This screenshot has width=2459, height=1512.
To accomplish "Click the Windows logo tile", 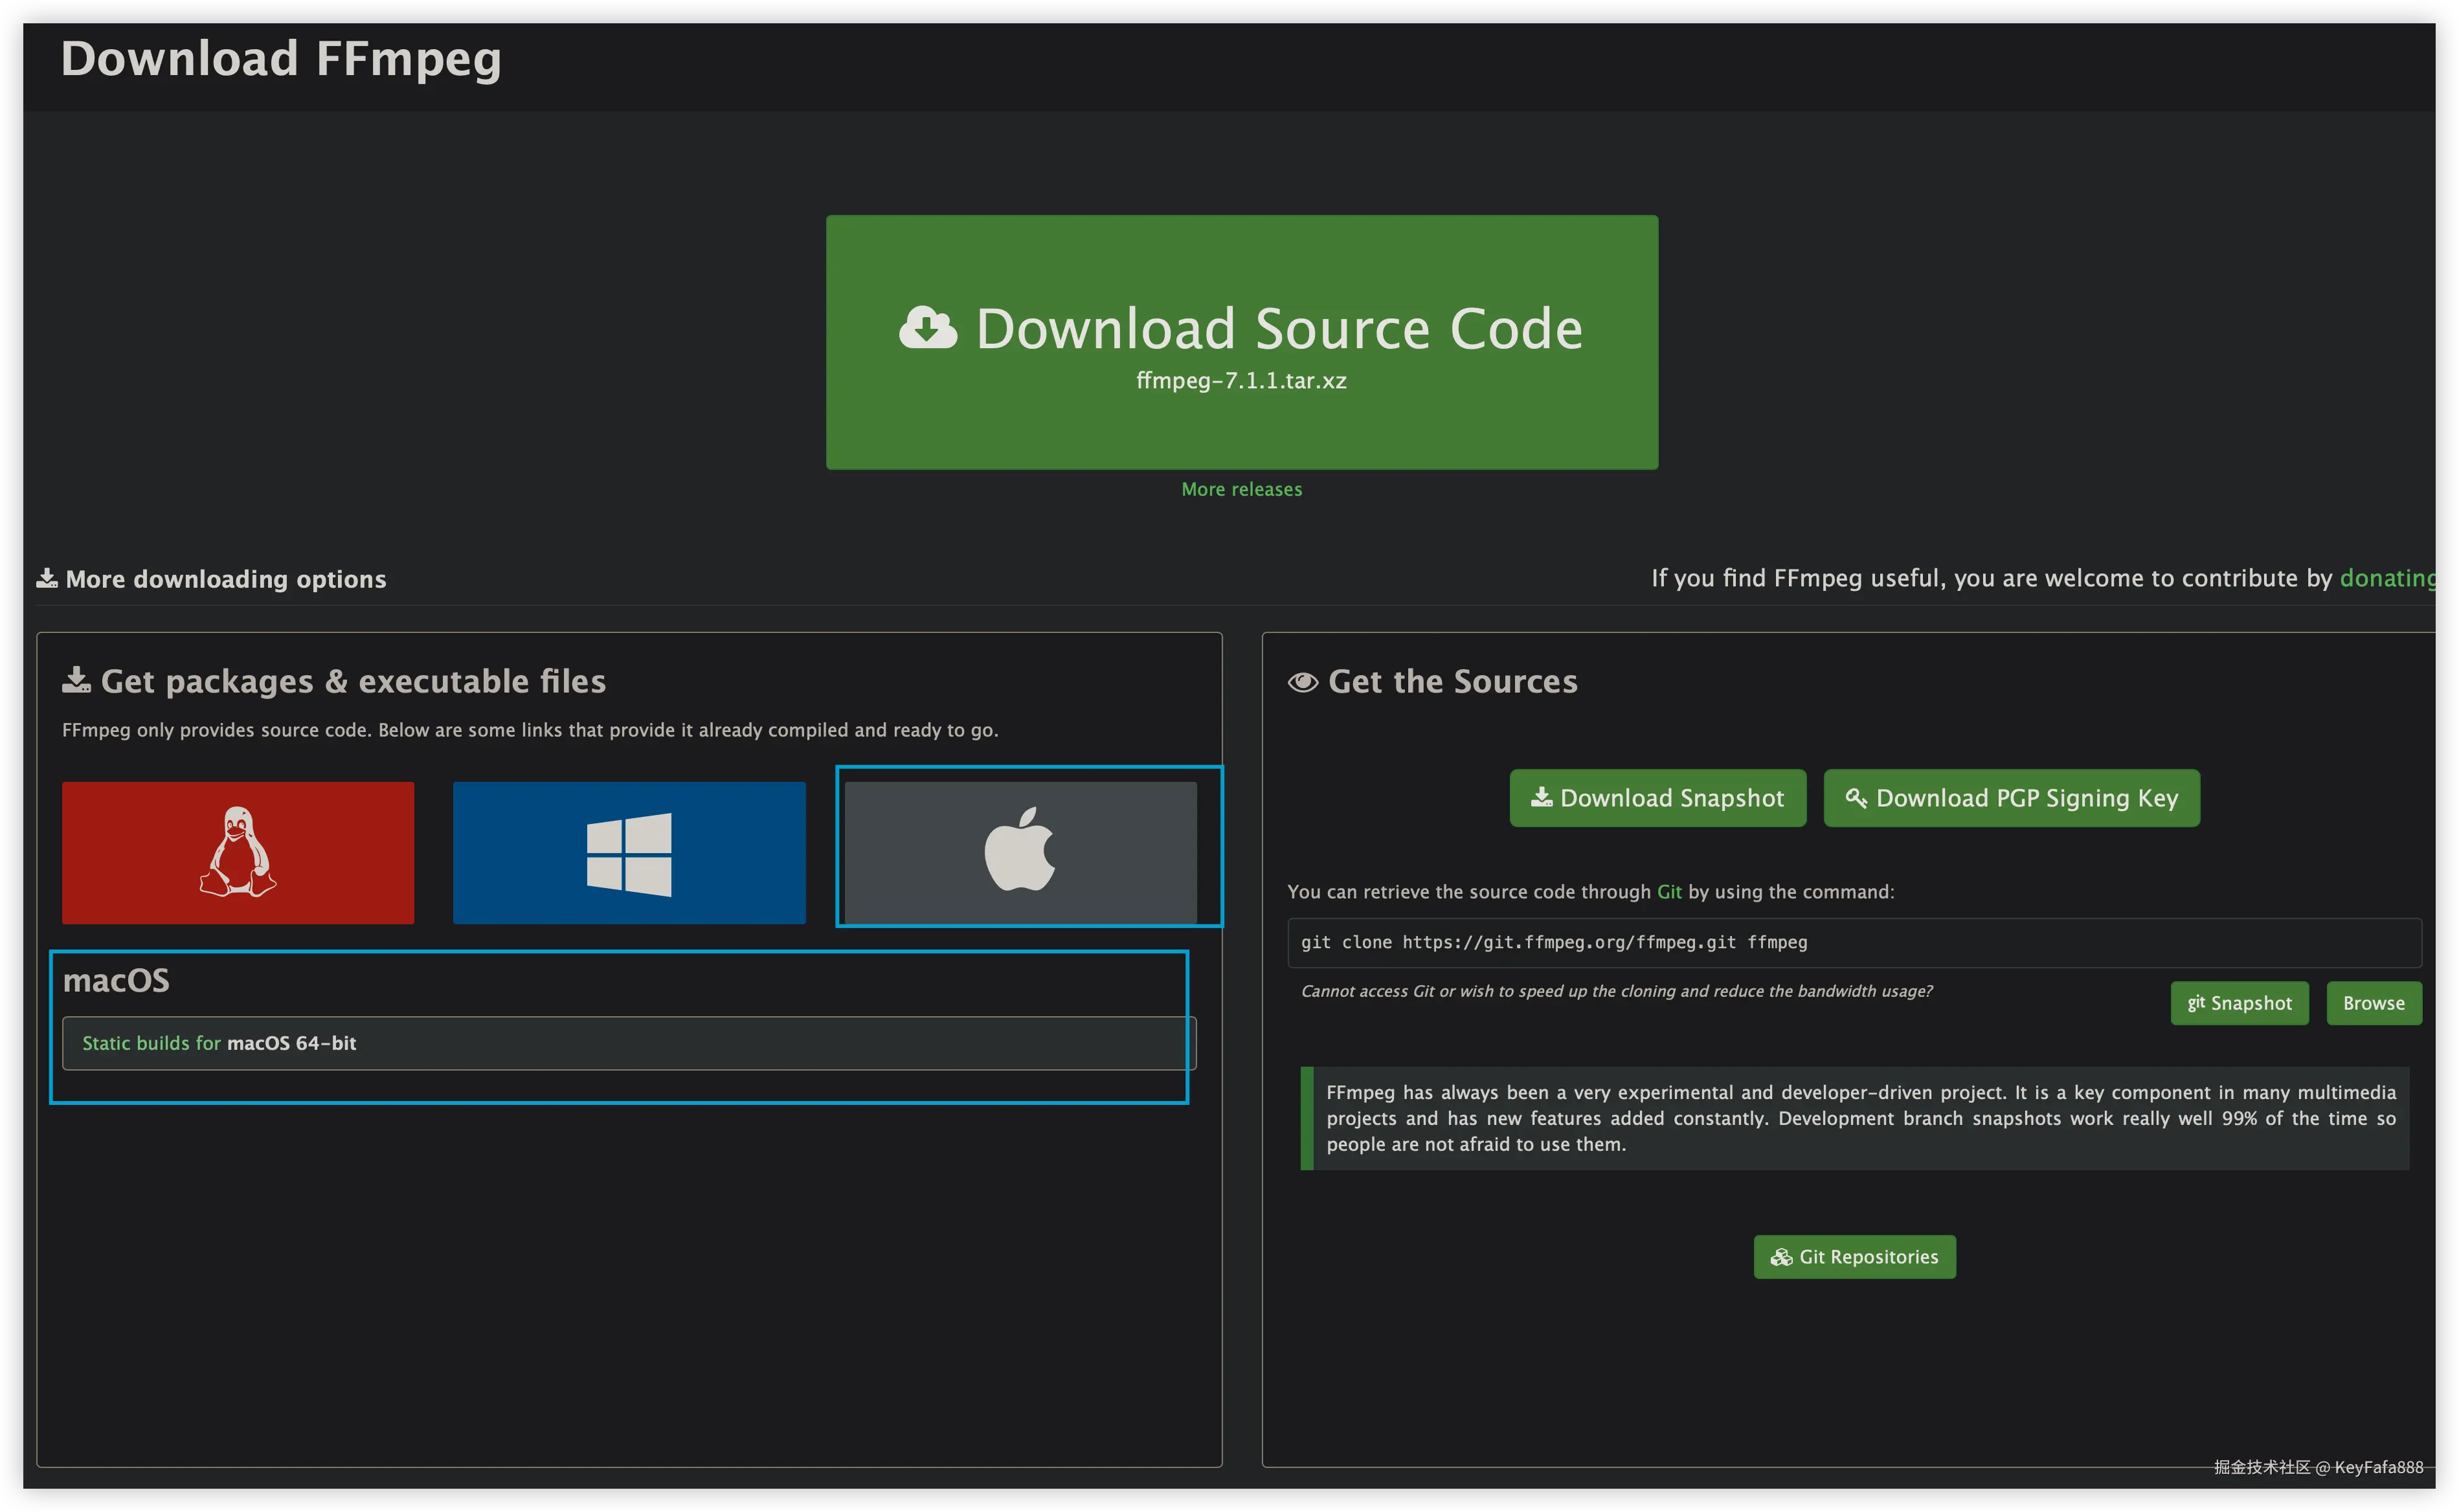I will tap(629, 853).
